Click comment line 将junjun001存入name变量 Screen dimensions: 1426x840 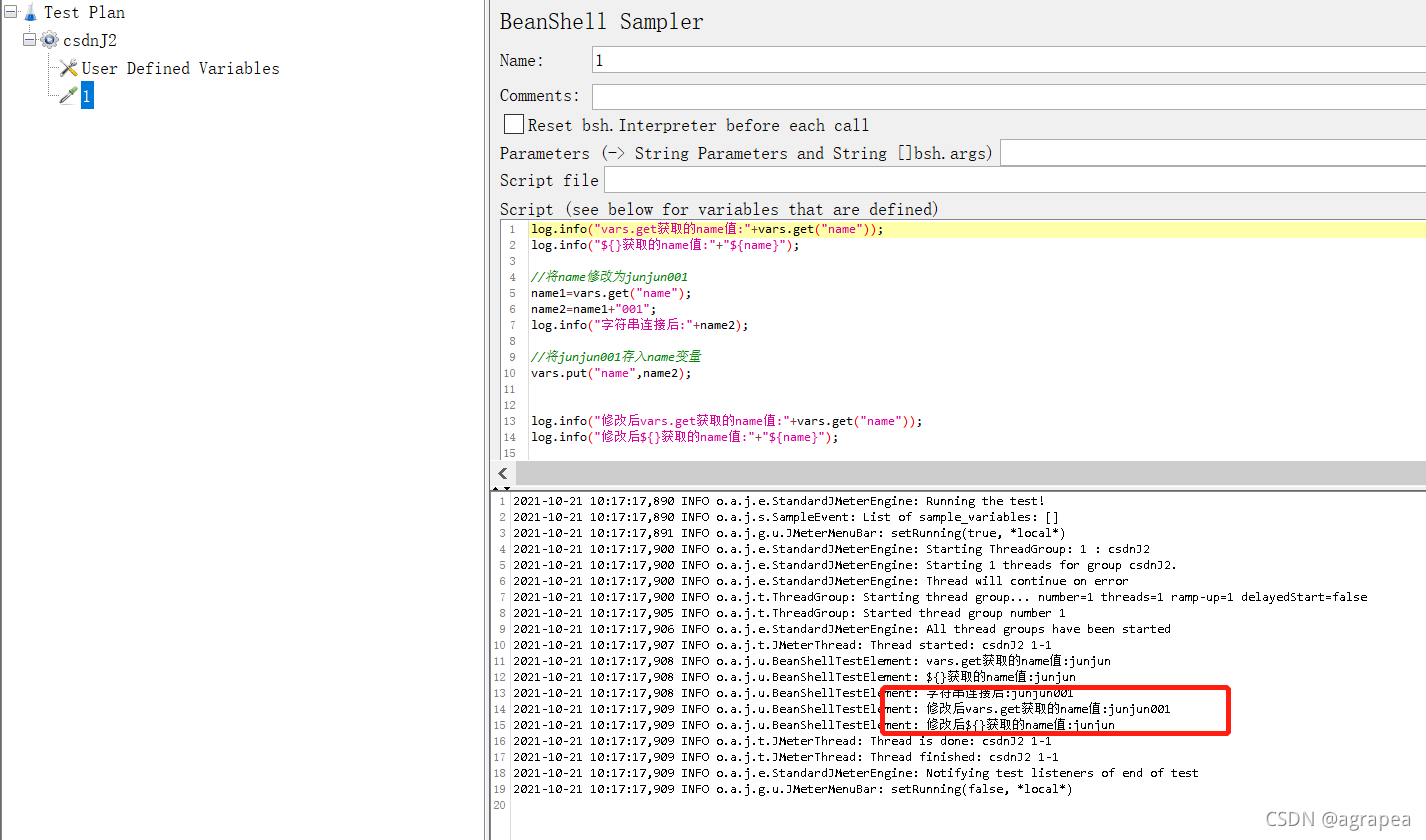coord(616,357)
